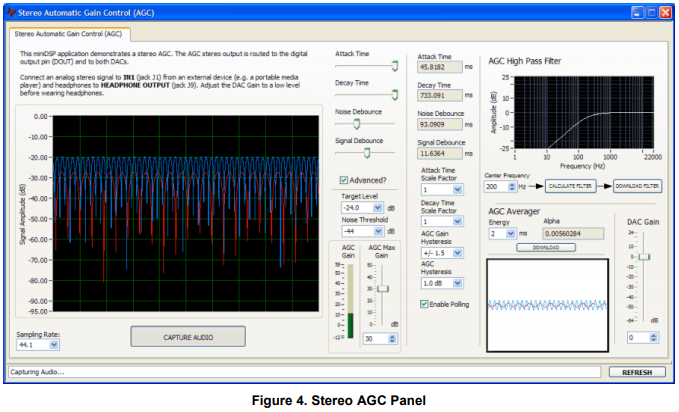679x412 pixels.
Task: Click the app icon in the title bar
Action: (x=11, y=13)
